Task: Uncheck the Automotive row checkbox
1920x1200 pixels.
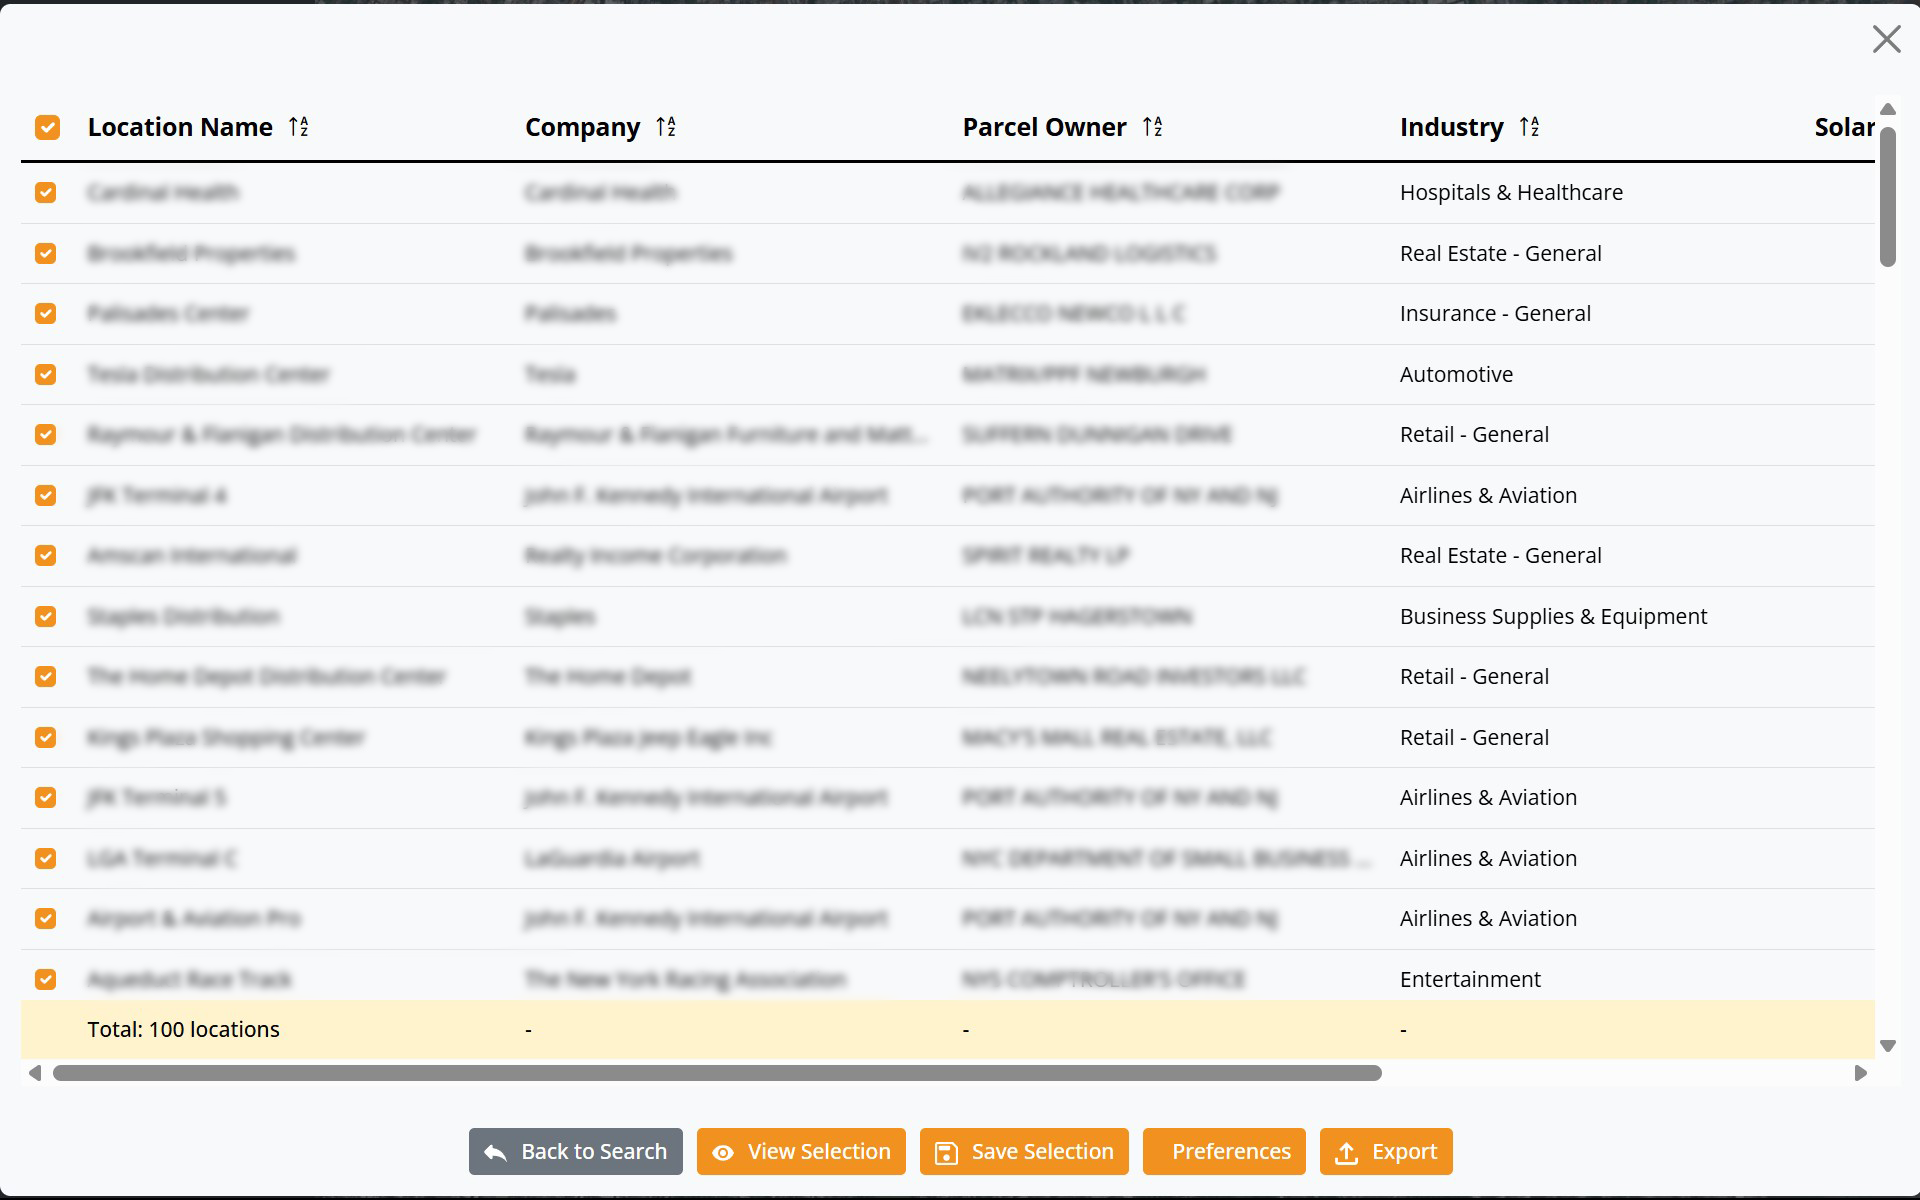Action: pos(46,374)
